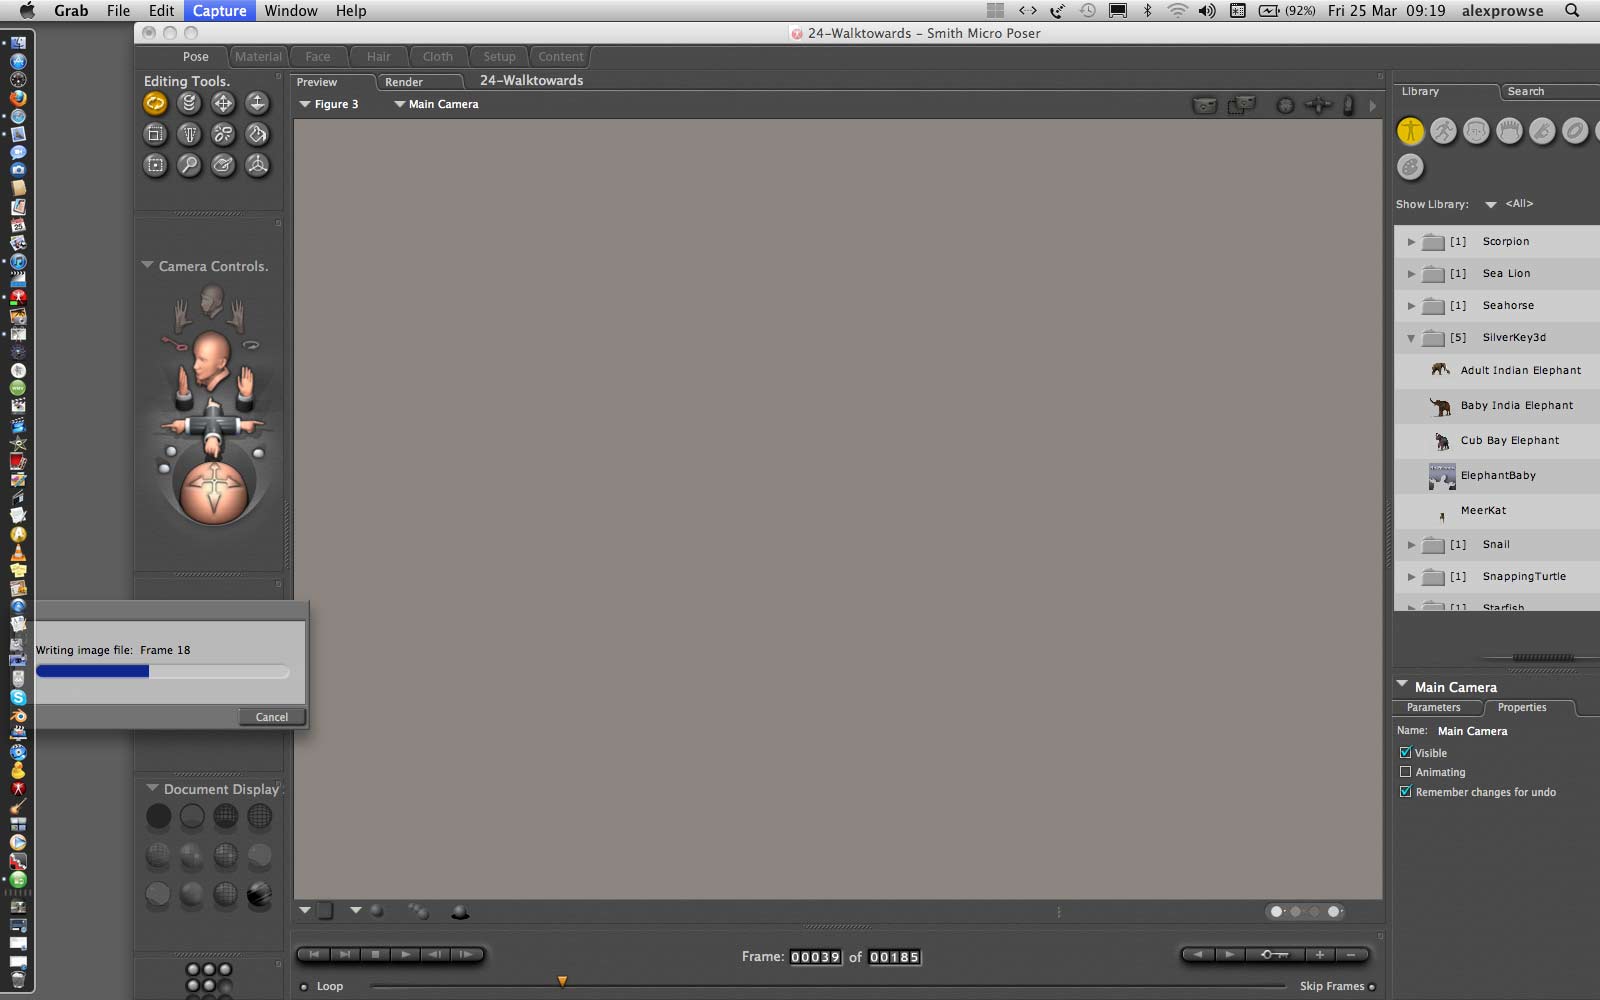Open the Parameters tab

click(1434, 708)
